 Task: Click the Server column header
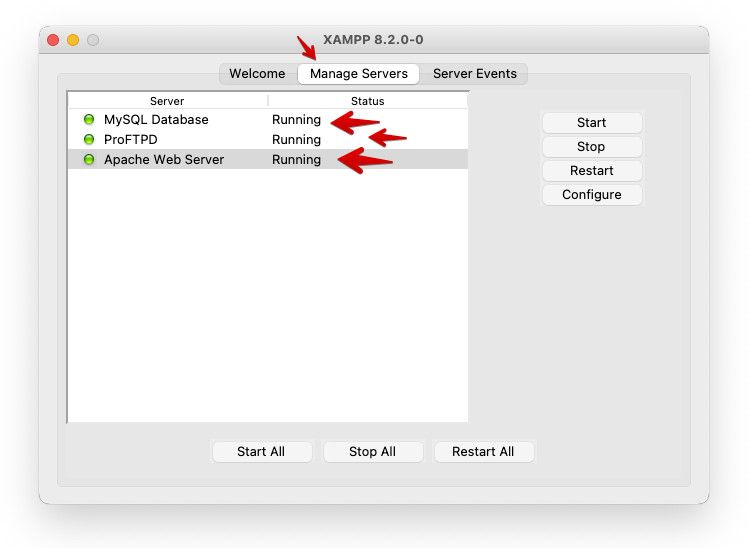pyautogui.click(x=167, y=101)
